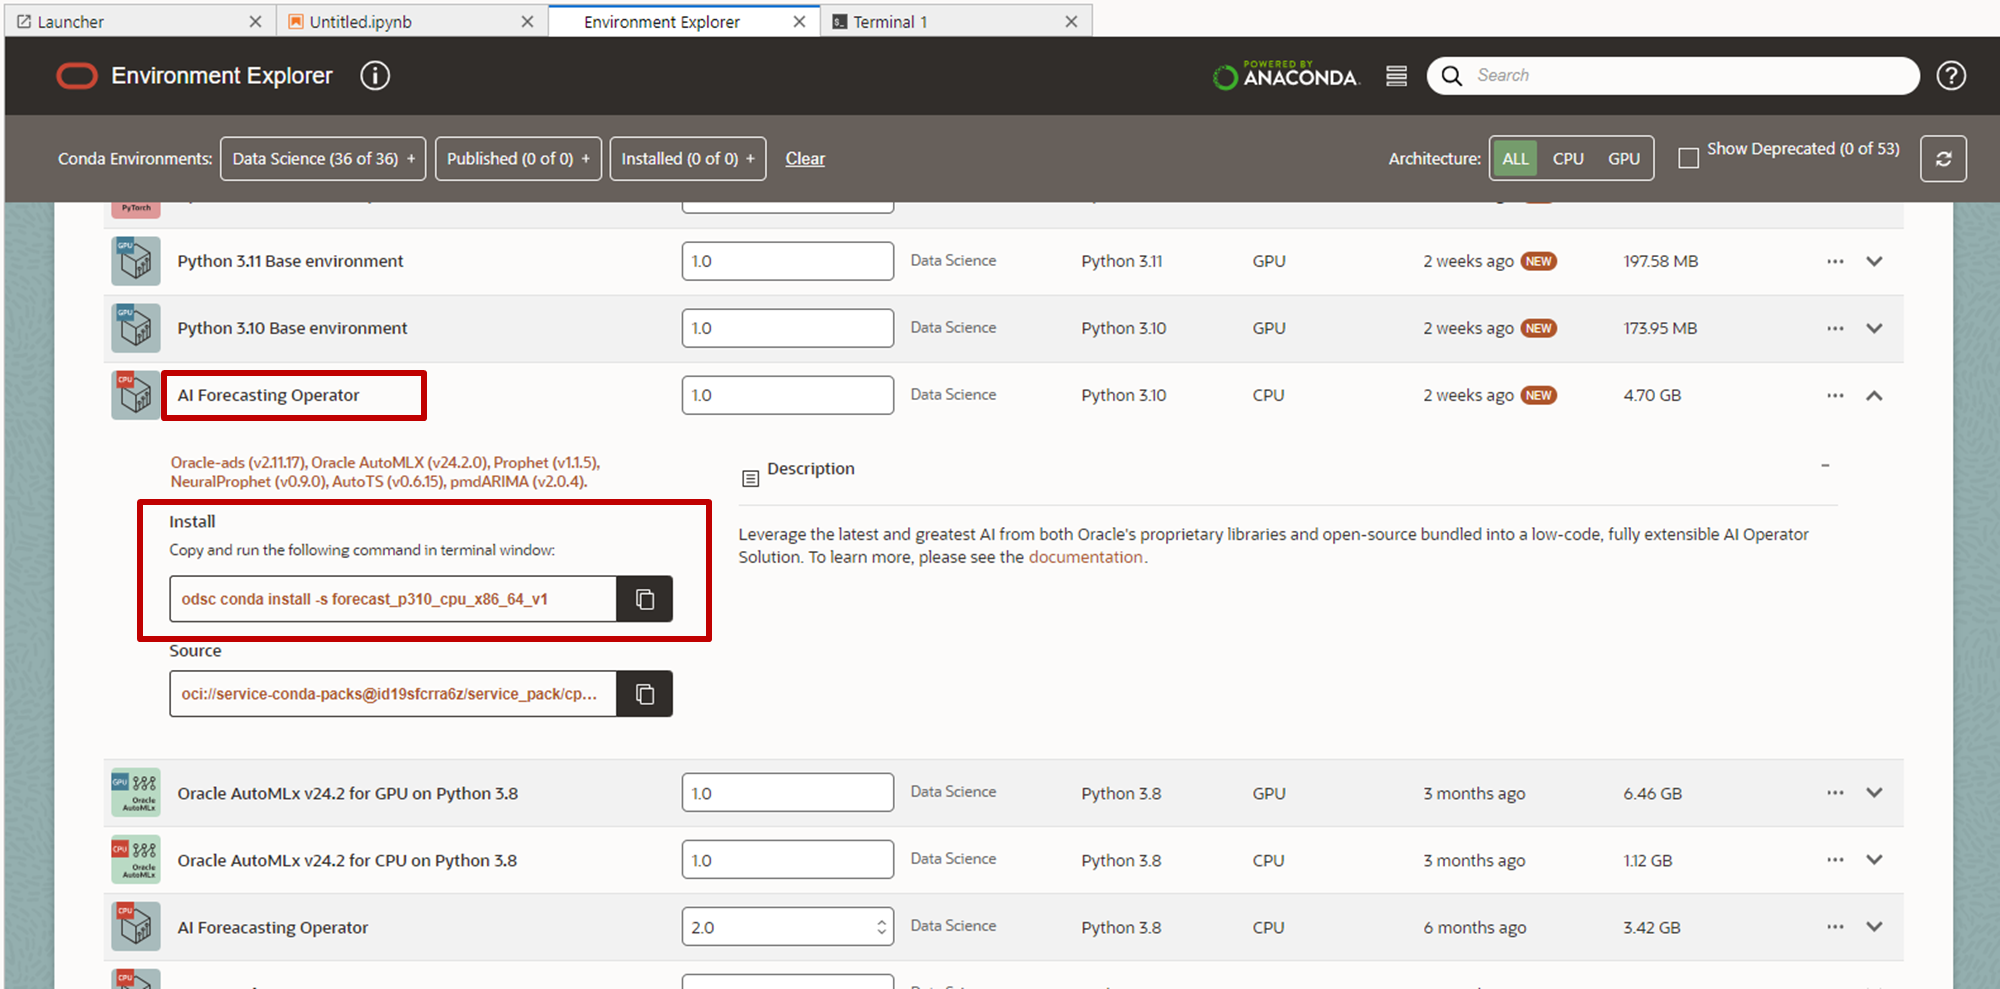Open the Environment Explorer info icon
The width and height of the screenshot is (2000, 989).
(x=375, y=76)
